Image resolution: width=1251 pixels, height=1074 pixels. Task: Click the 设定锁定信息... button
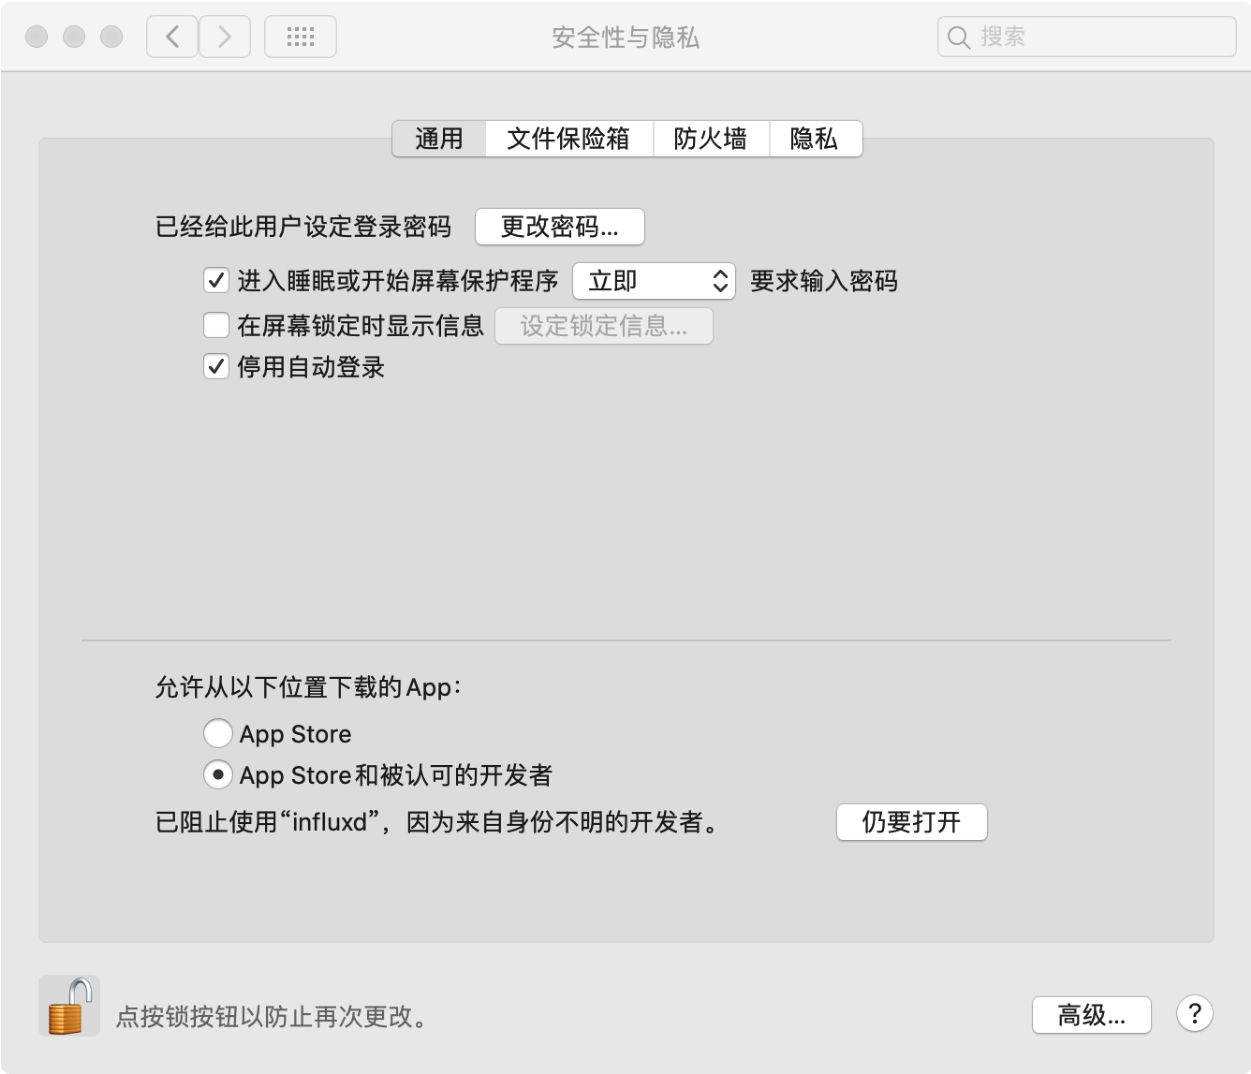604,326
